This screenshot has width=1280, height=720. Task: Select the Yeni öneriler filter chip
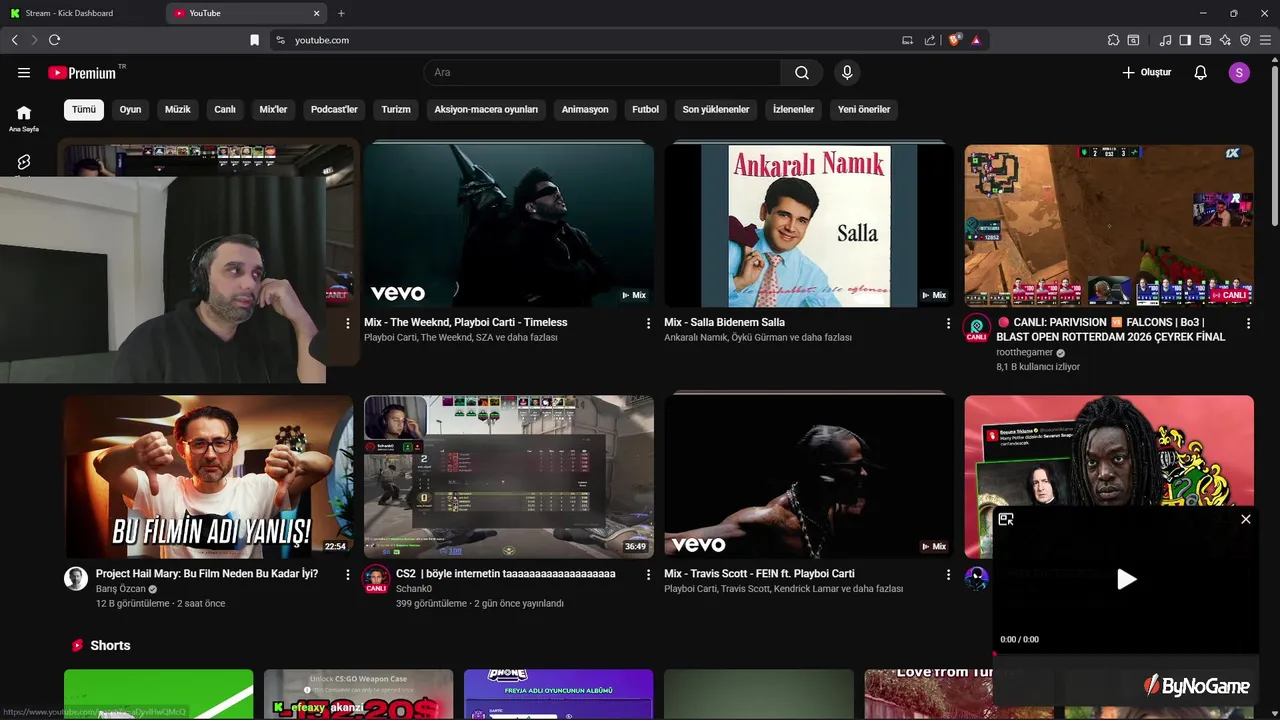pyautogui.click(x=864, y=109)
